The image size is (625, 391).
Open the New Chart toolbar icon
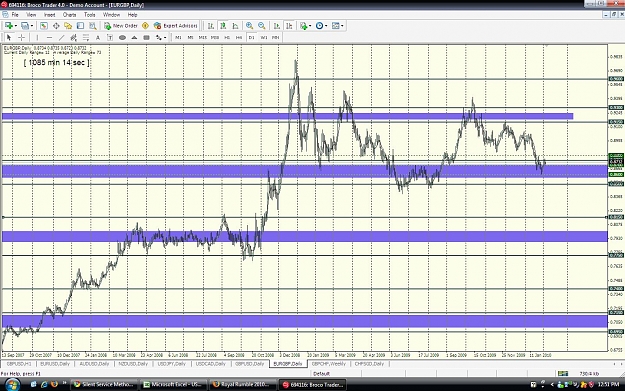tap(8, 26)
